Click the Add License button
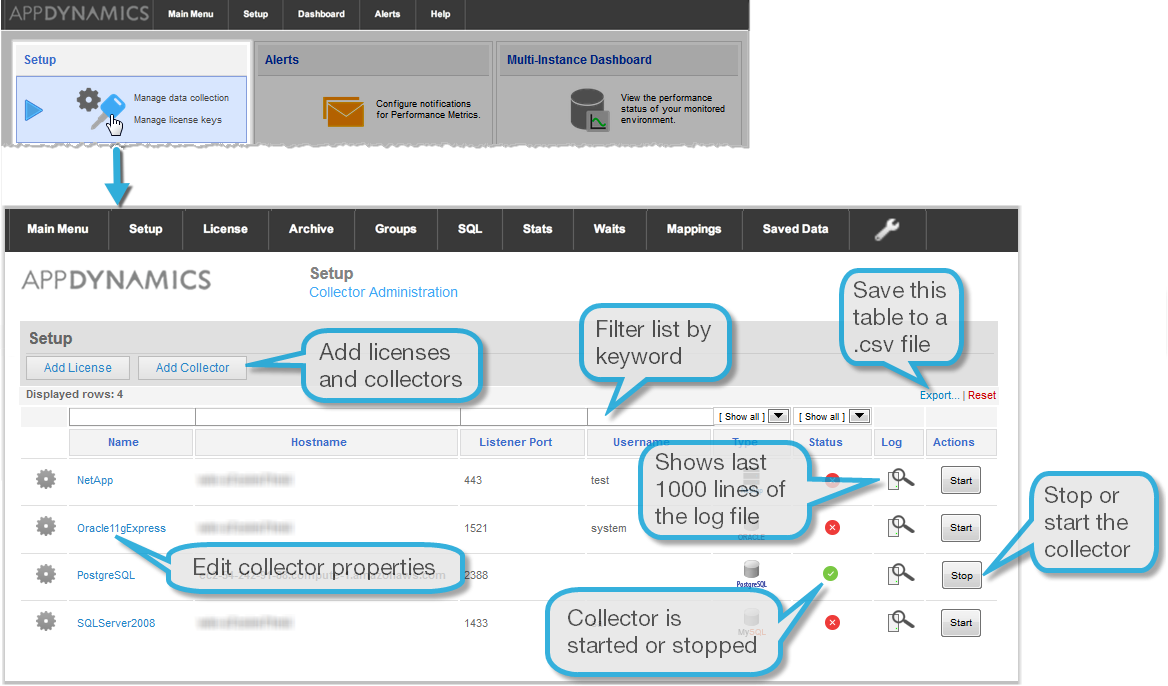The width and height of the screenshot is (1168, 686). tap(77, 368)
